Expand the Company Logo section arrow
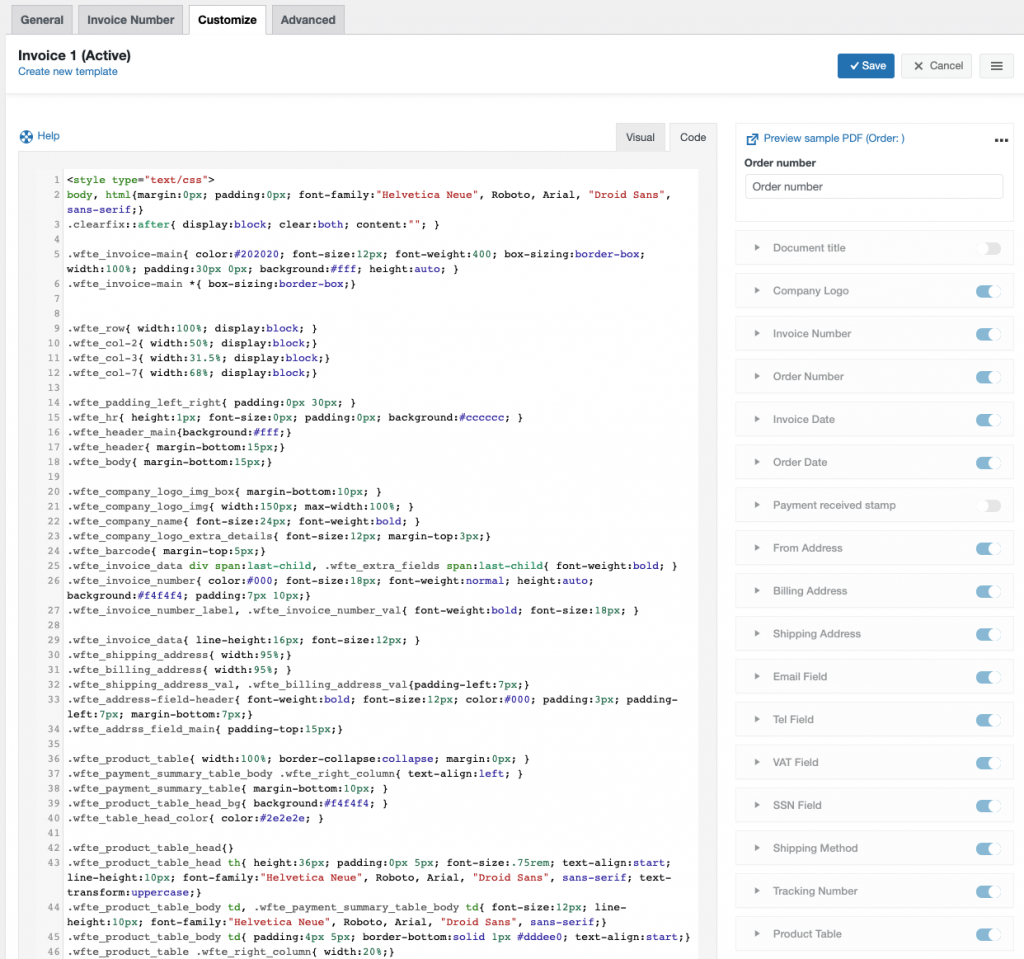The image size is (1024, 959). (757, 291)
